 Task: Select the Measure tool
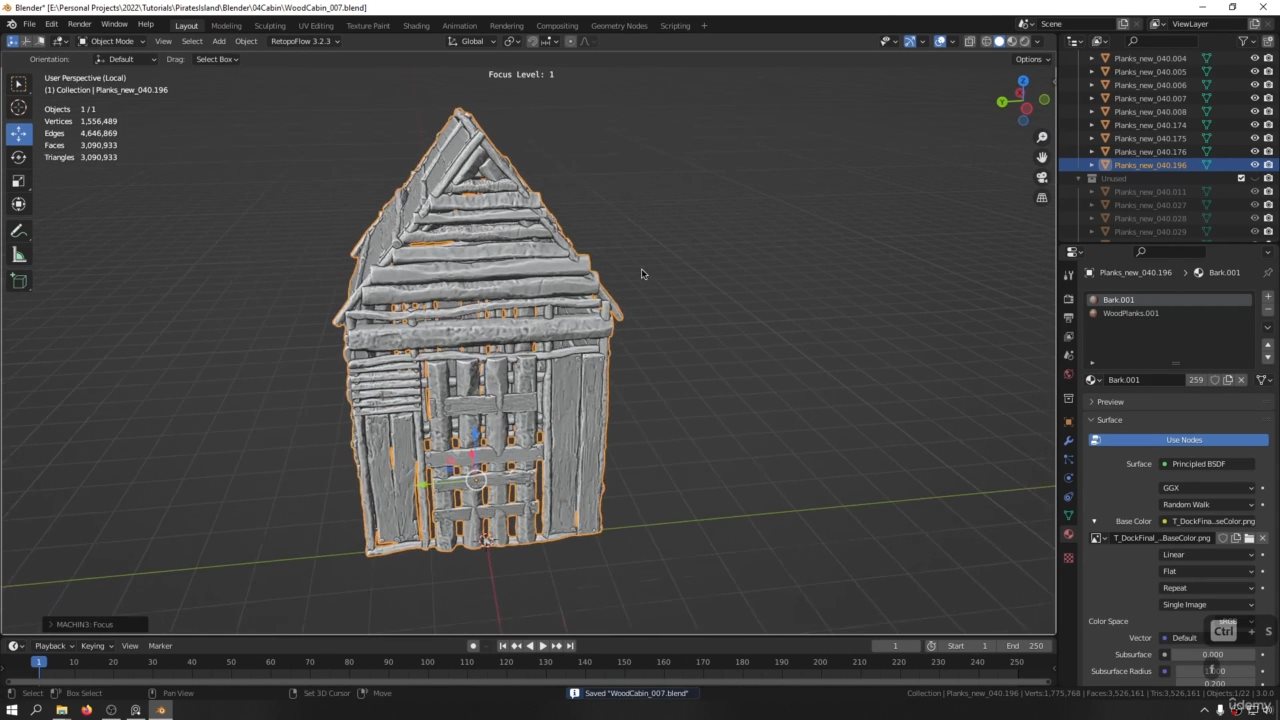pyautogui.click(x=19, y=255)
